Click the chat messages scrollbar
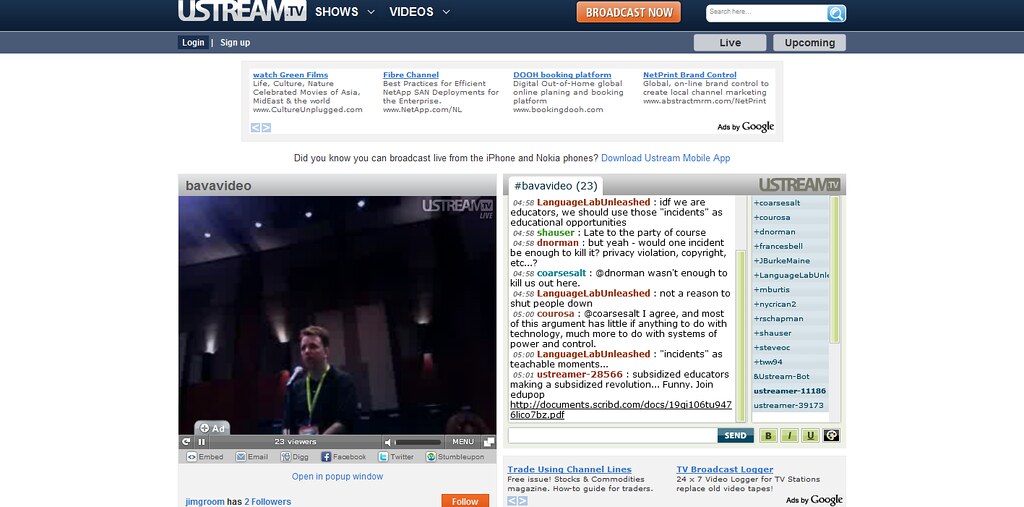The height and width of the screenshot is (507, 1024). (741, 336)
